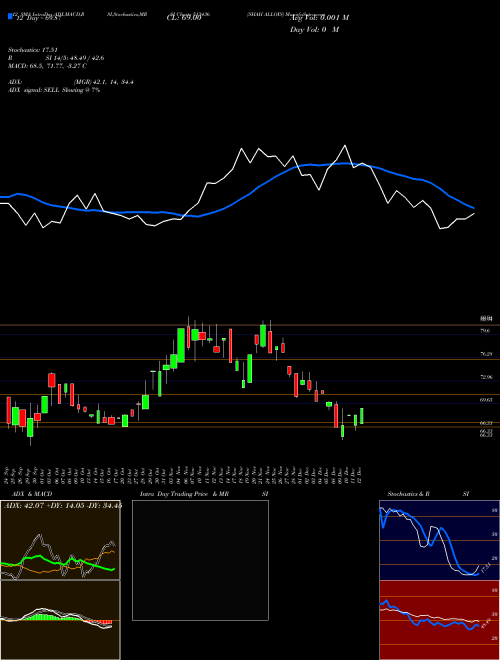
Task: Select the ADX (MGR) 42.1, 14, 34.4 values
Action: [104, 82]
